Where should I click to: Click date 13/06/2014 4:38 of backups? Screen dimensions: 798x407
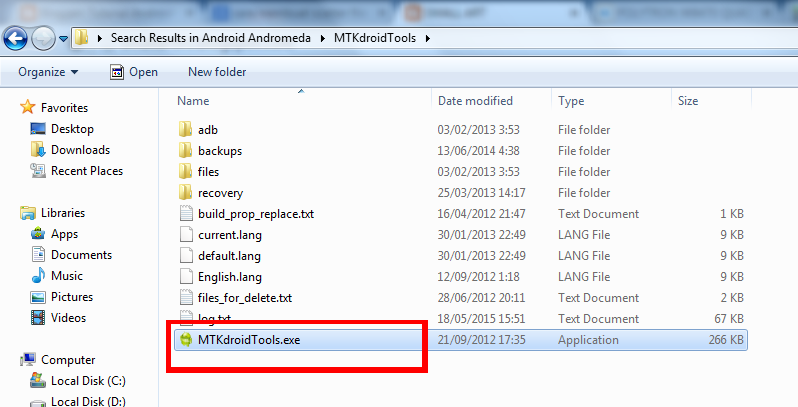[478, 151]
